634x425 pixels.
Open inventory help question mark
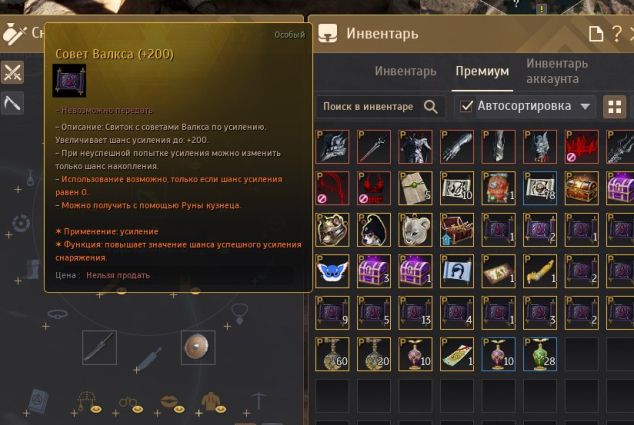coord(617,34)
